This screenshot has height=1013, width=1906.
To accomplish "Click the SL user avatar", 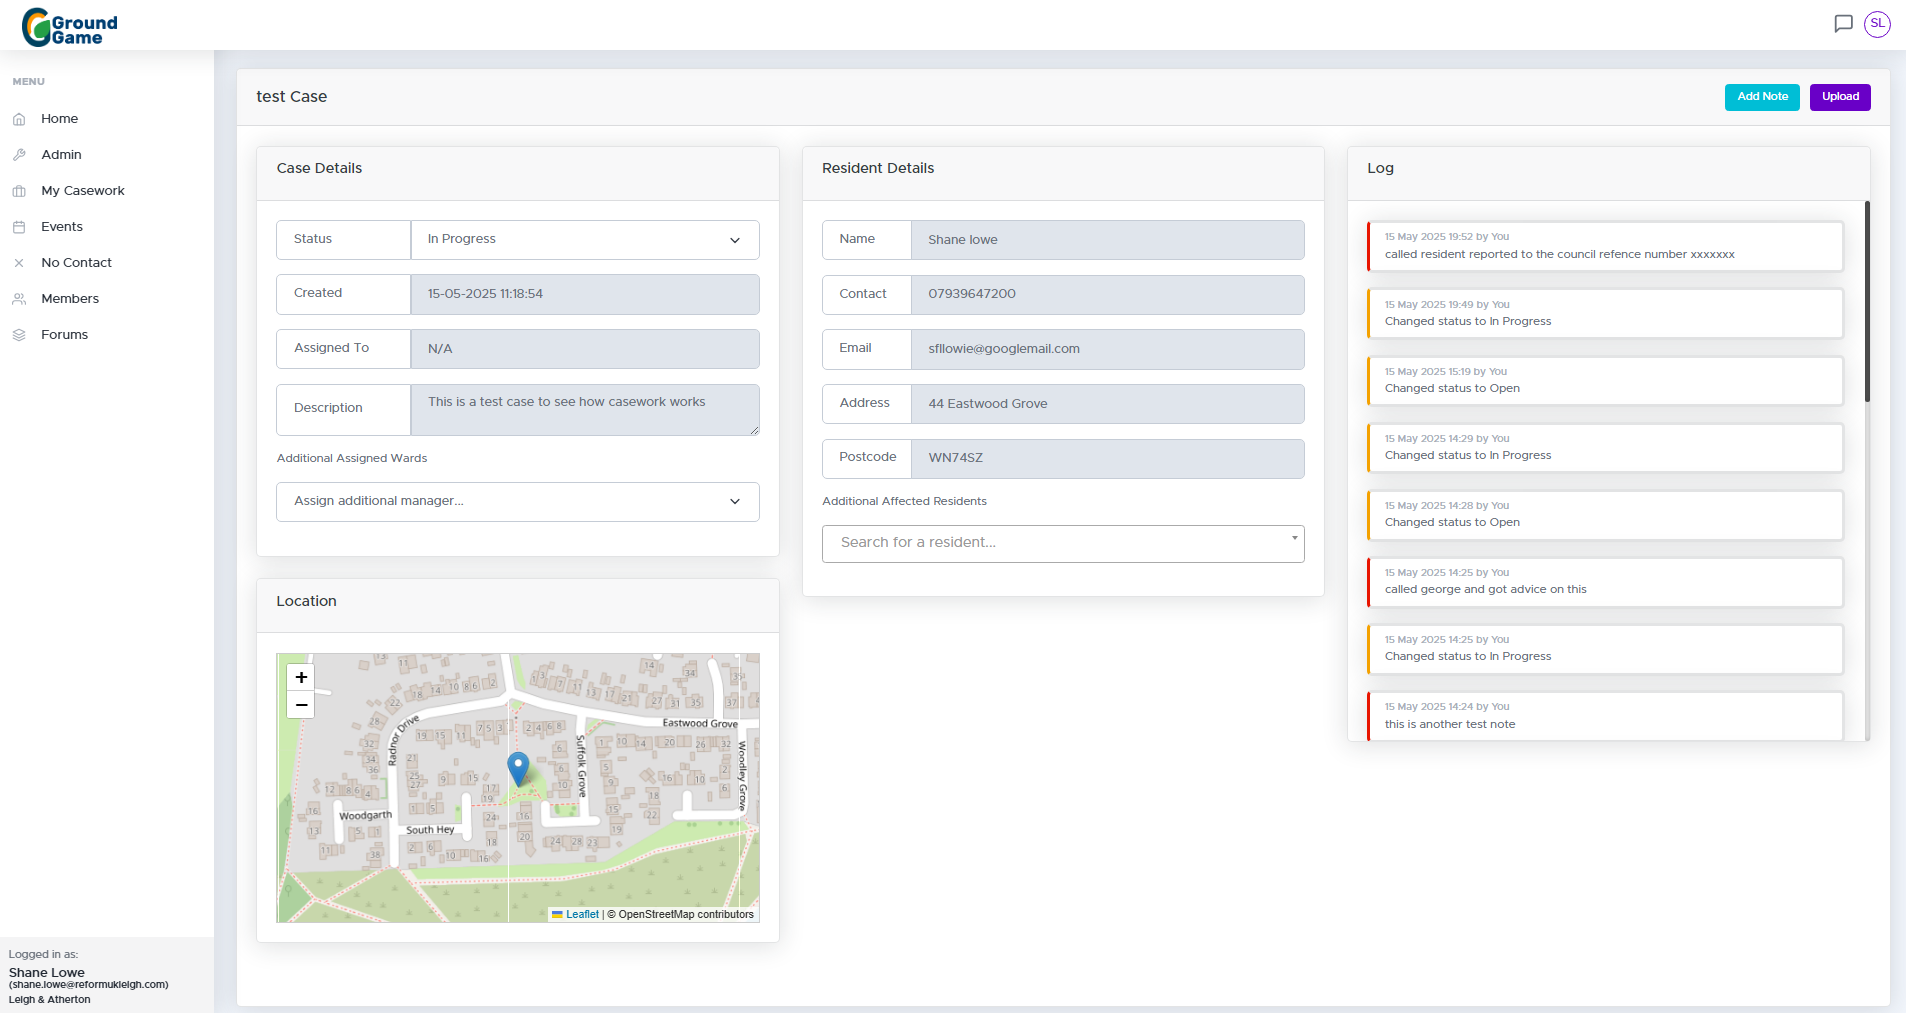I will tap(1877, 23).
